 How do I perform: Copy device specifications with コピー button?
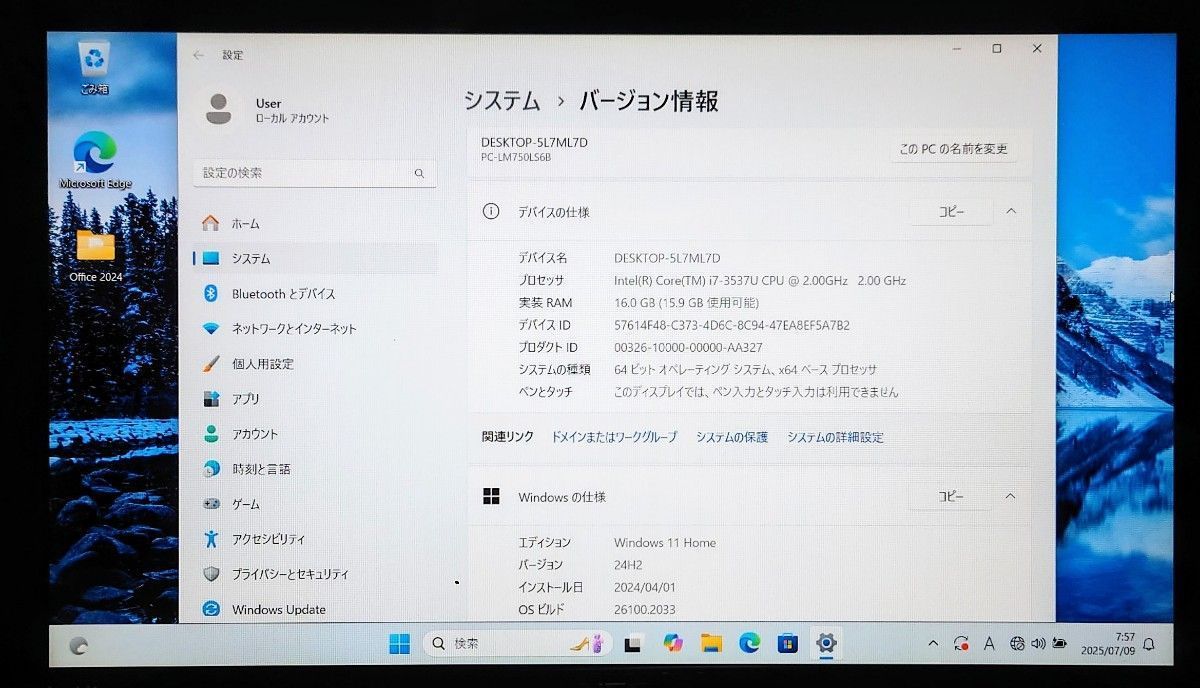click(950, 211)
